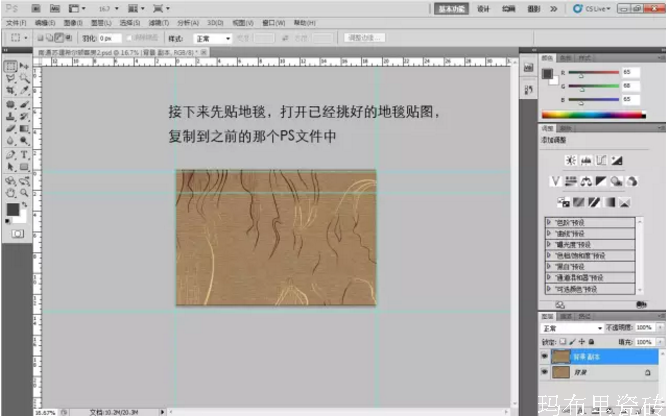The width and height of the screenshot is (666, 417).
Task: Select the Quick Selection tool
Action: pos(24,78)
